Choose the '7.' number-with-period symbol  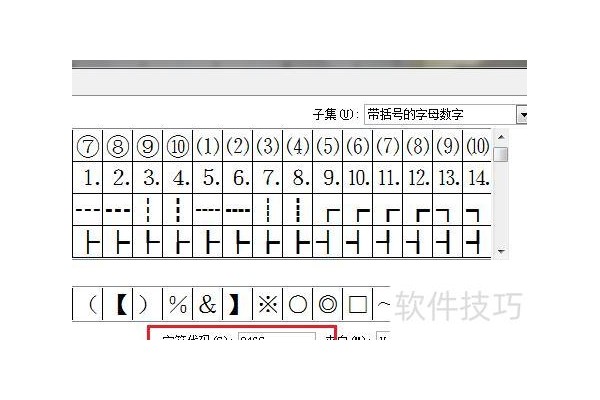(268, 178)
